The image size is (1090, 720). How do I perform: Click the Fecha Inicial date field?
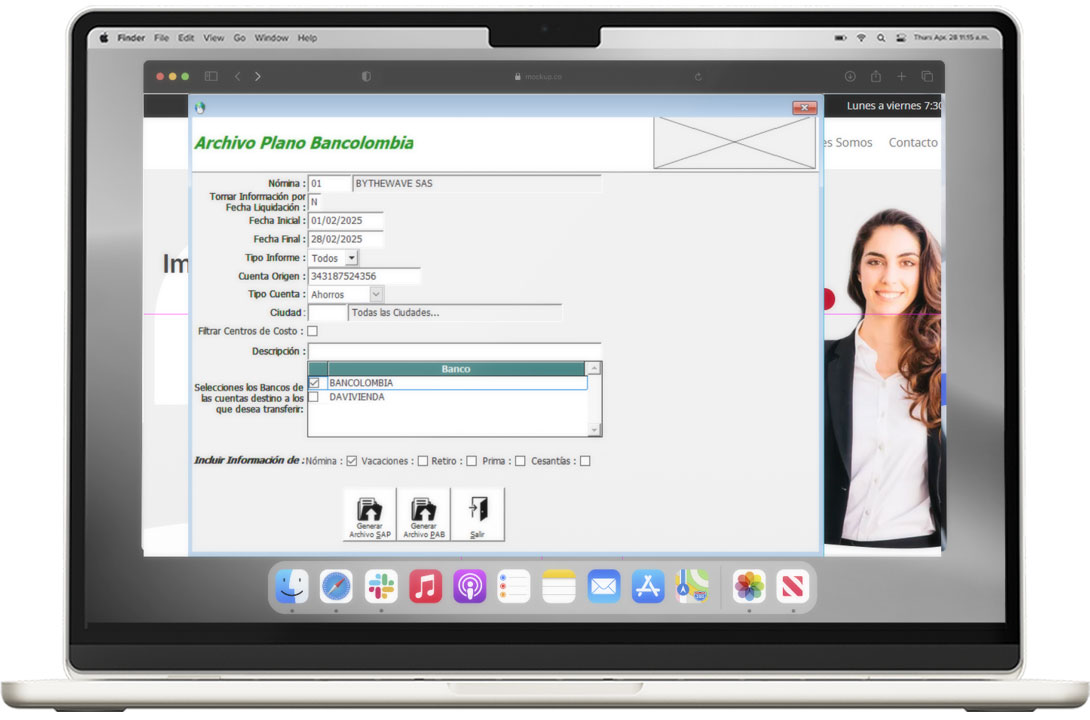345,220
